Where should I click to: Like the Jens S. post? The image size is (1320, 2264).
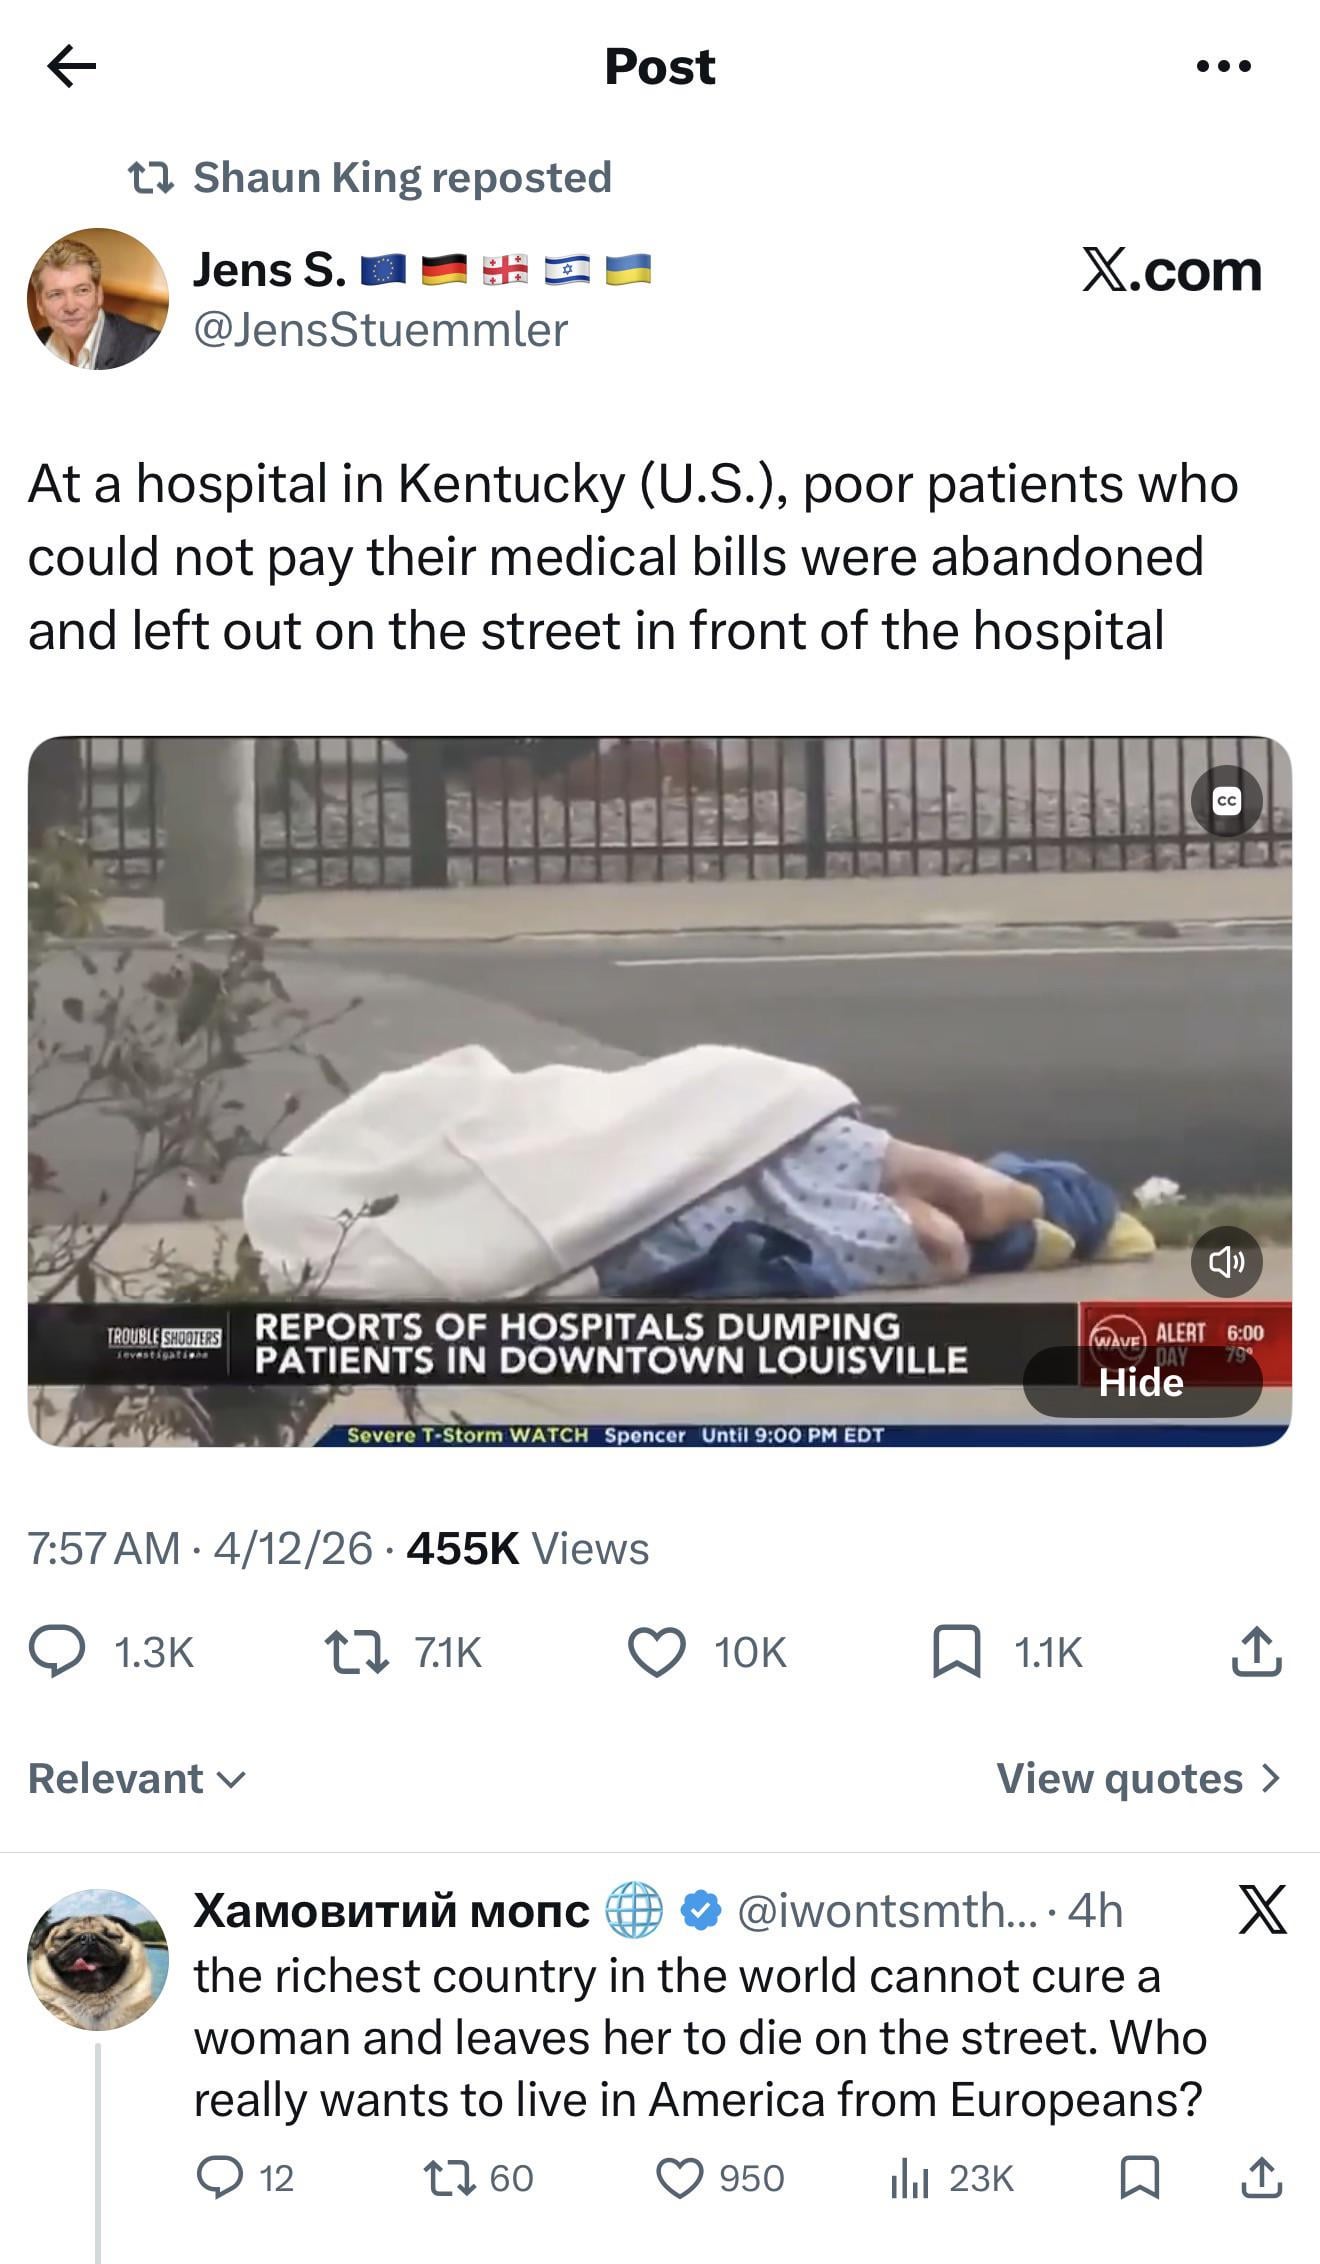point(706,1653)
